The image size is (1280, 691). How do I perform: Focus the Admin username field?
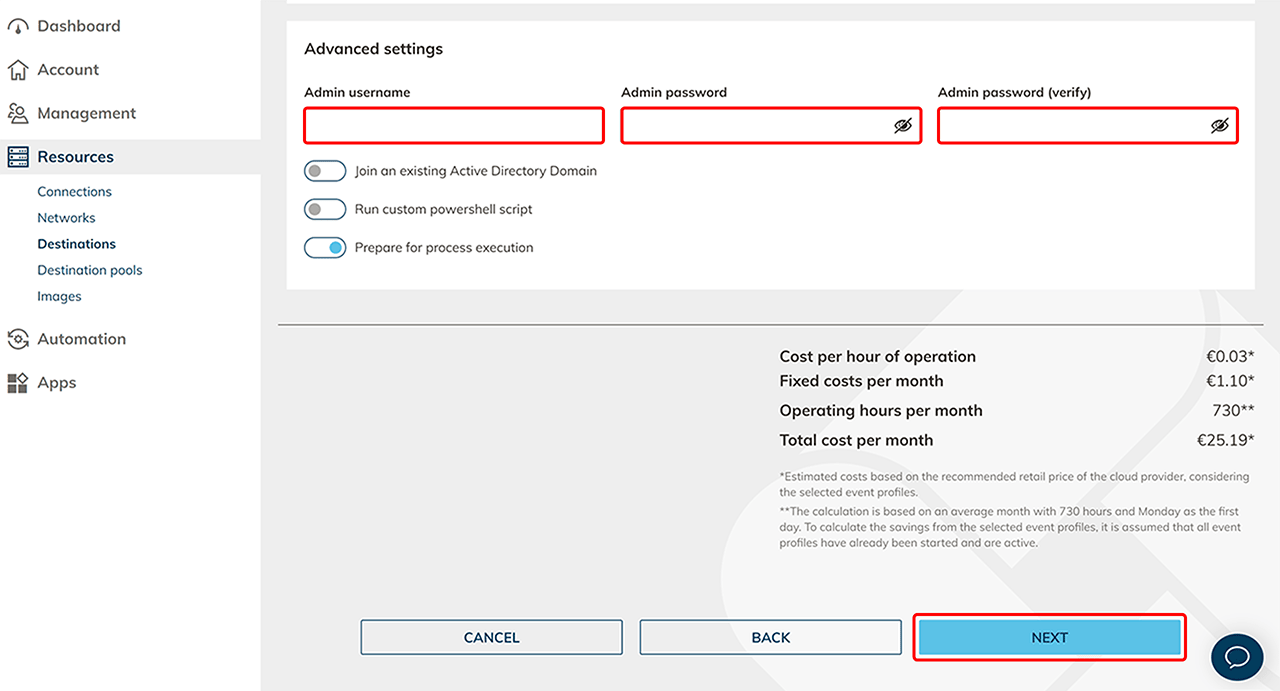tap(454, 126)
